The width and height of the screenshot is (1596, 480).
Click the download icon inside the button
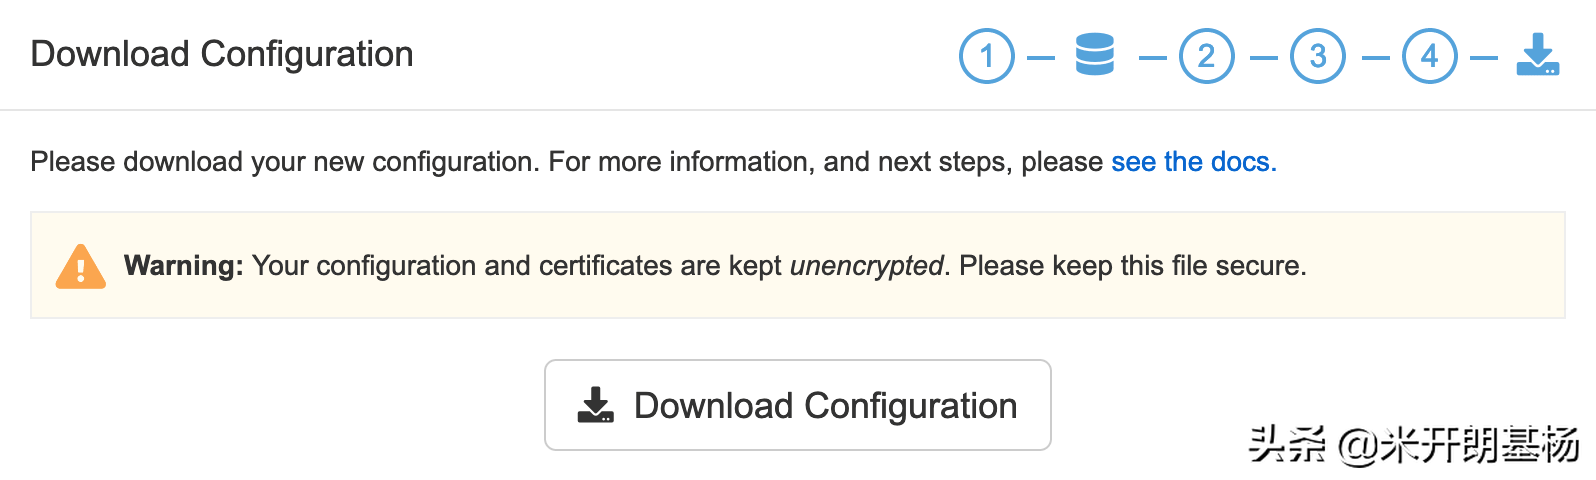596,405
